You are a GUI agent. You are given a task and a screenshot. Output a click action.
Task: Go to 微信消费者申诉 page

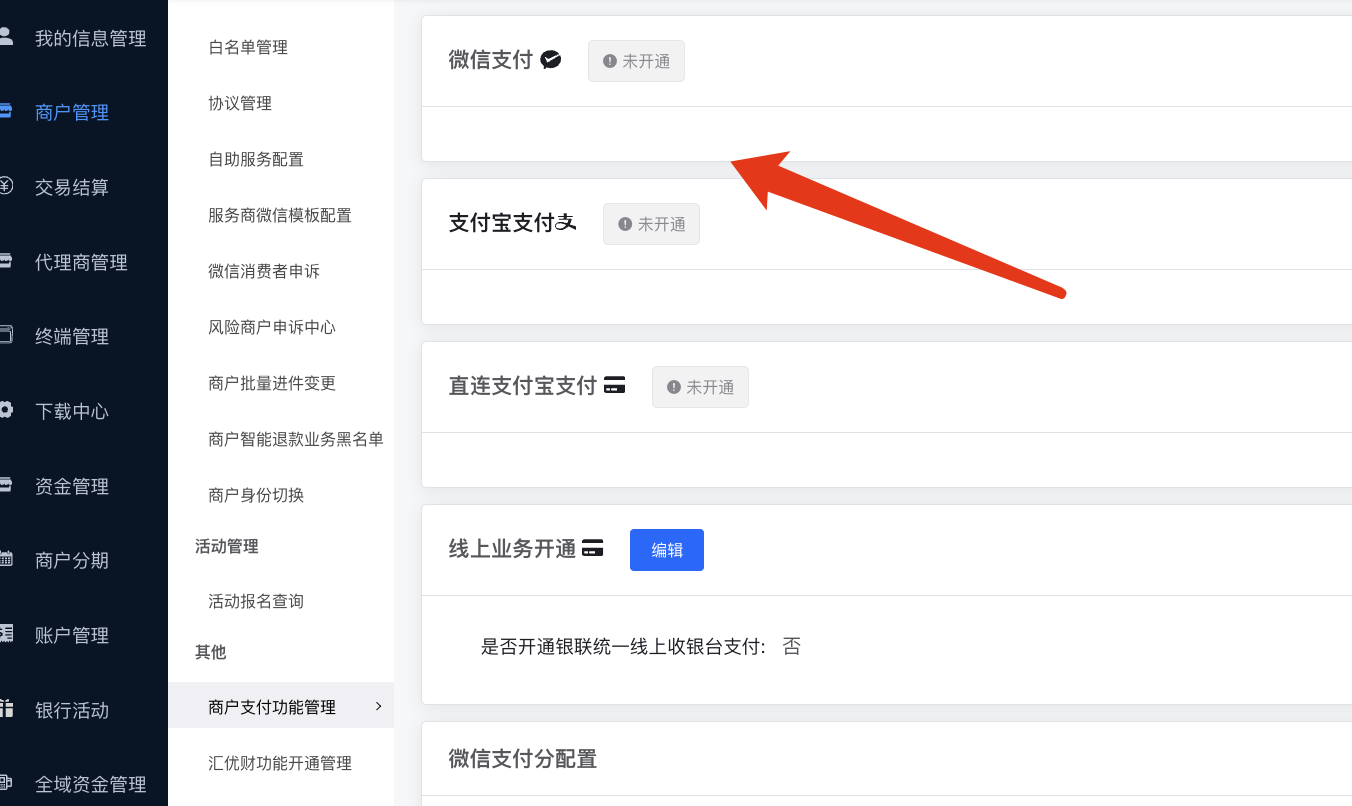coord(264,271)
